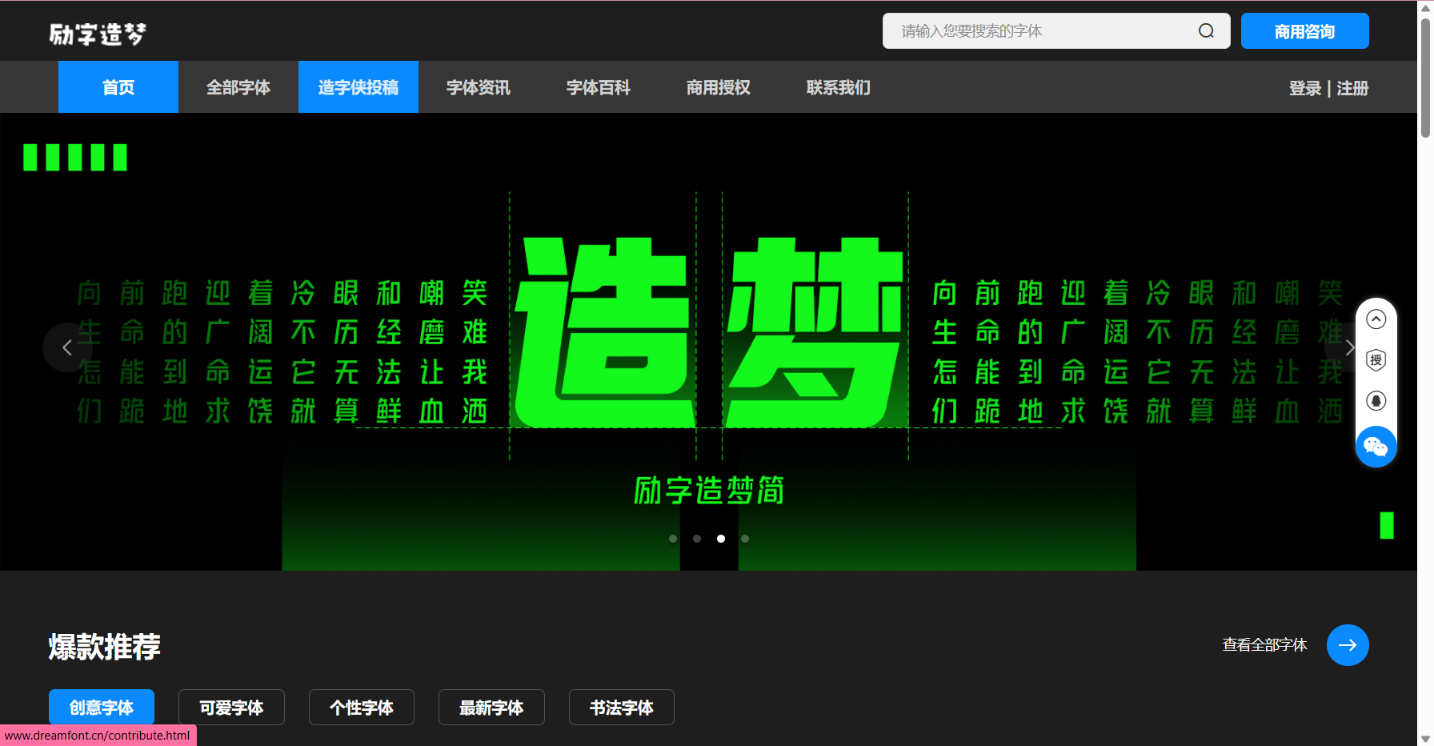Viewport: 1434px width, 746px height.
Task: Follow the 查看全部字体 link
Action: click(1264, 645)
